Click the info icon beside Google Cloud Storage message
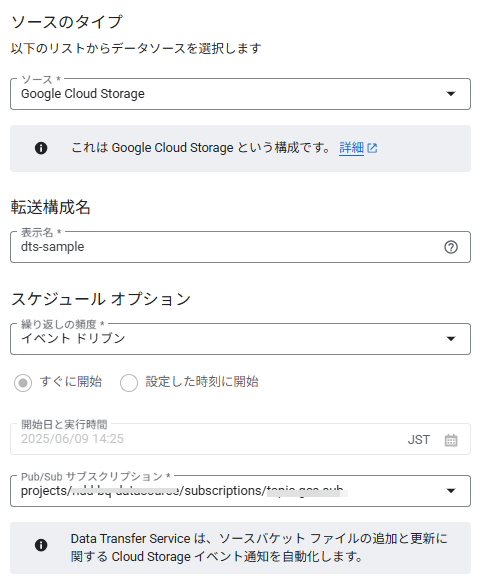487x588 pixels. 41,148
